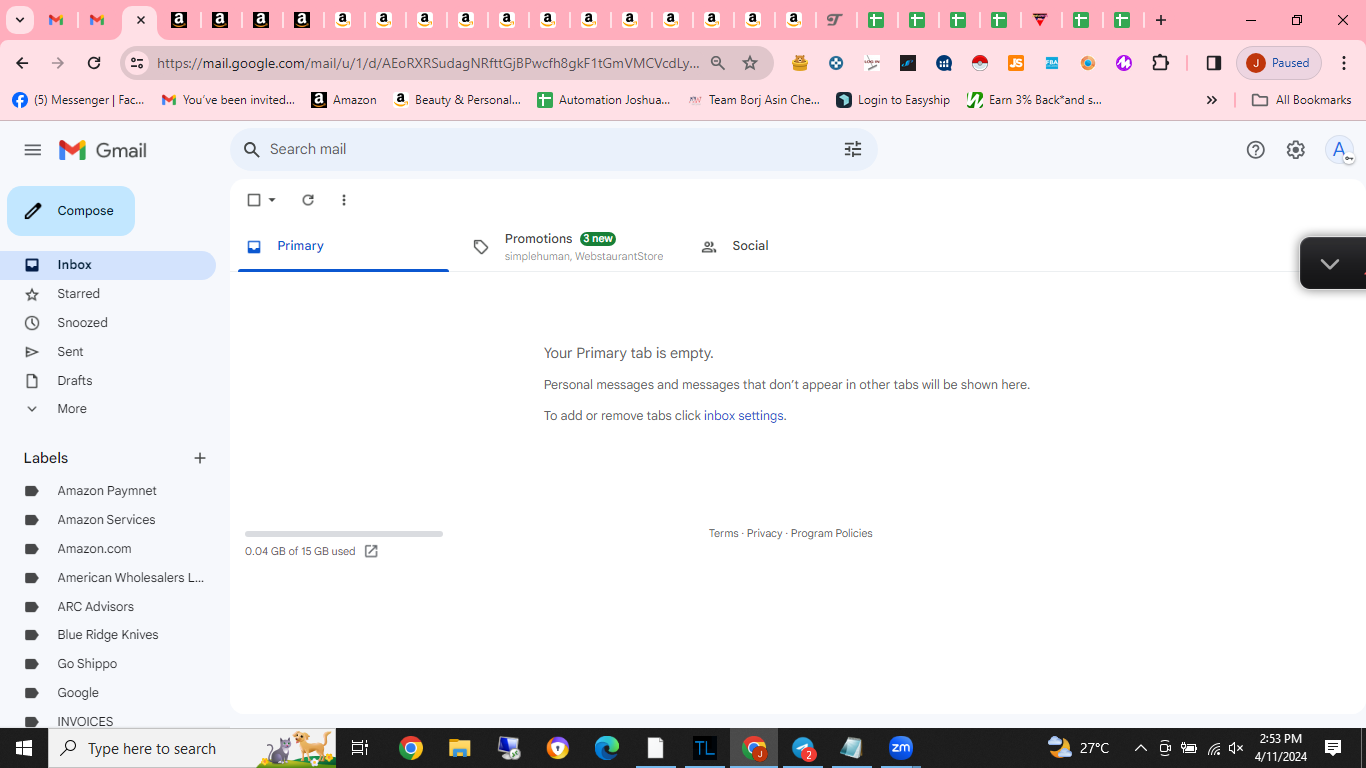Open a new browser tab with plus

point(1161,20)
